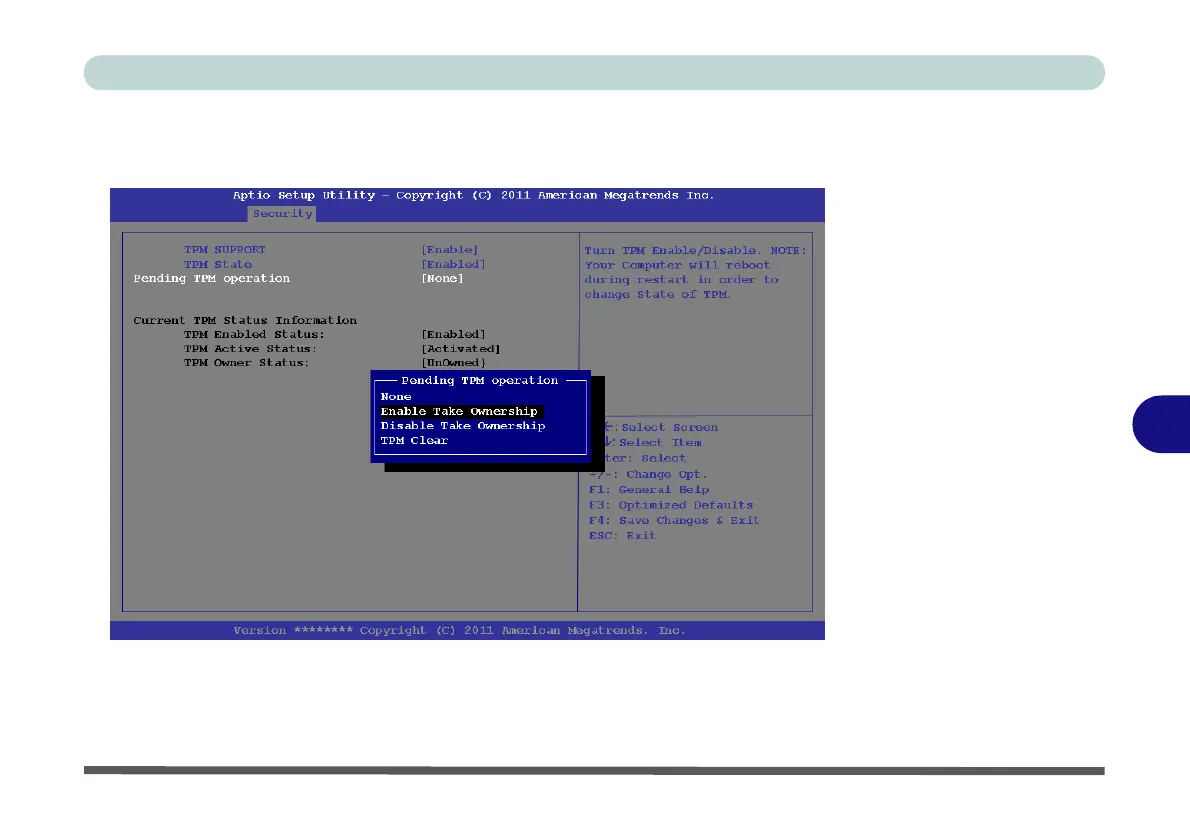Select the TPM SUPPORT setting
Viewport: 1190px width, 838px height.
pyautogui.click(x=225, y=250)
